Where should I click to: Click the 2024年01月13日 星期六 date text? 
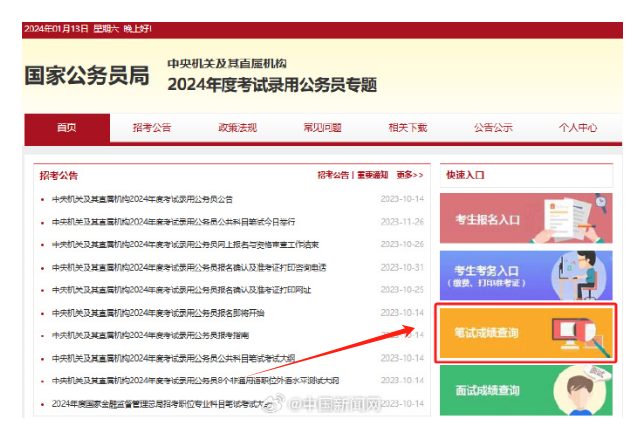[71, 29]
